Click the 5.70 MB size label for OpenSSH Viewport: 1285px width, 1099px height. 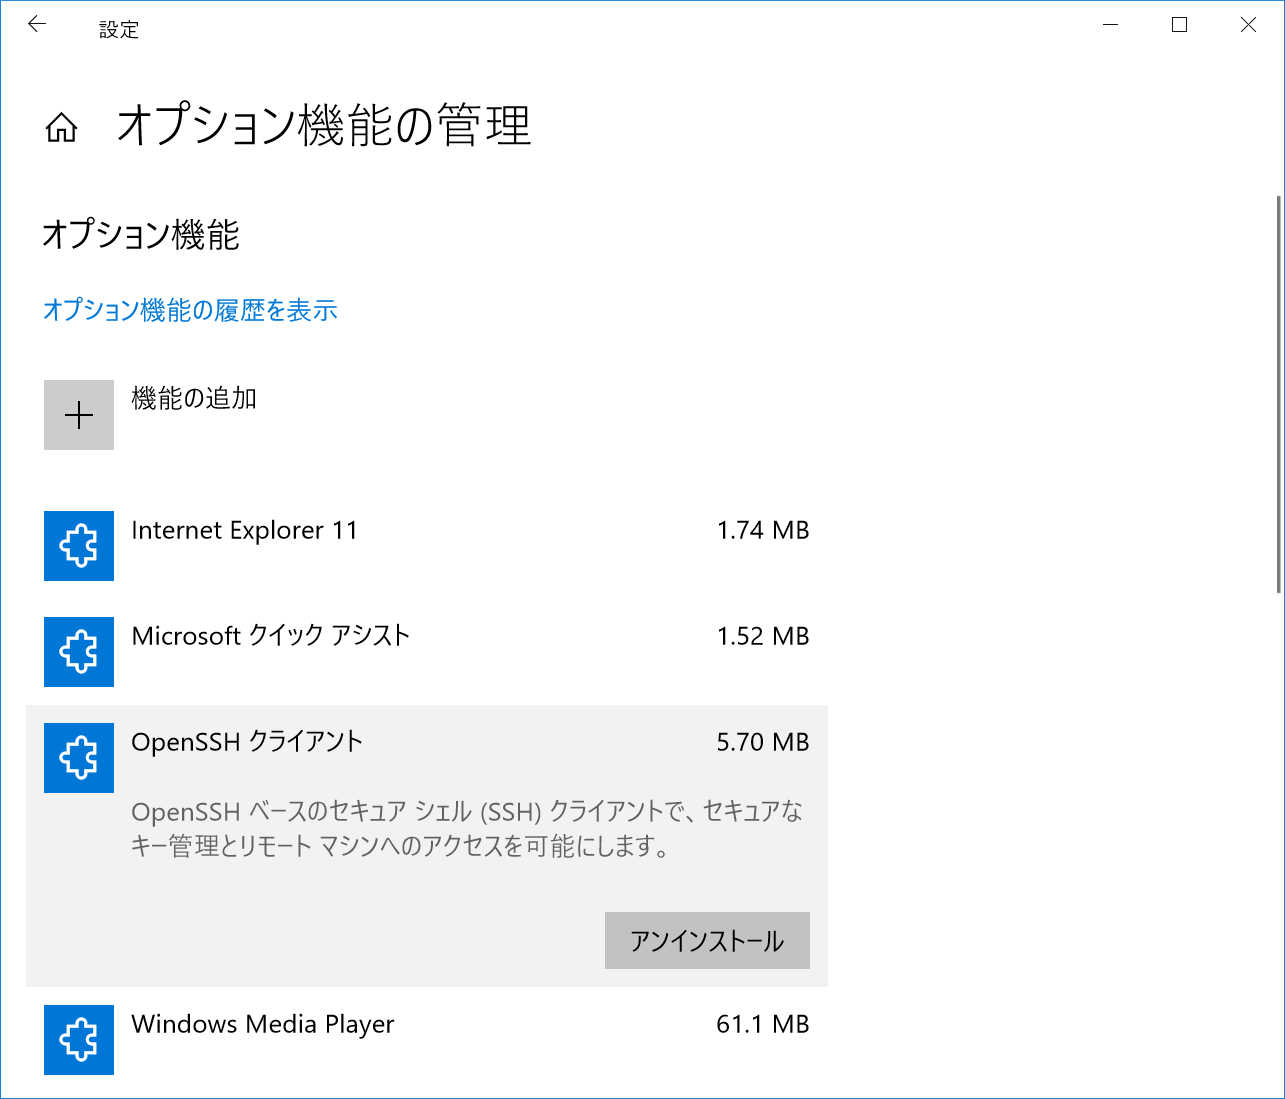coord(765,742)
